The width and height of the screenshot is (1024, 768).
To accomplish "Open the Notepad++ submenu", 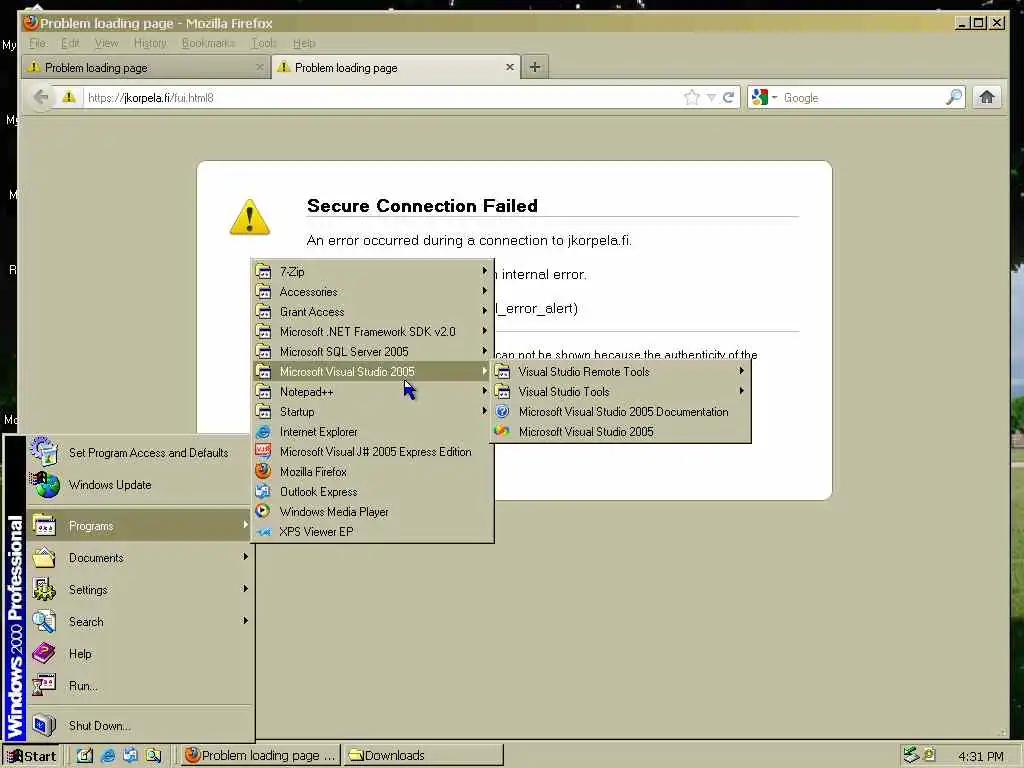I will 372,392.
